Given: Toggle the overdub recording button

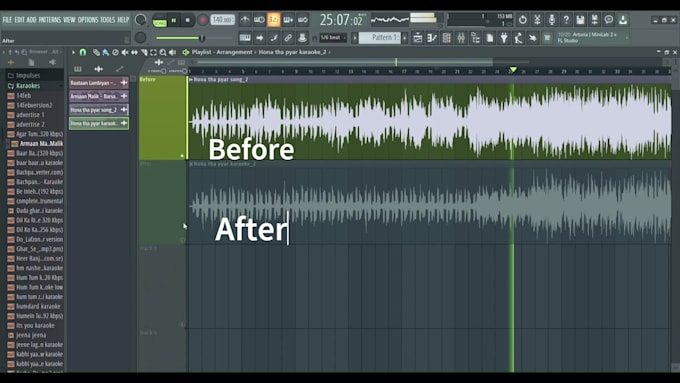Looking at the screenshot, I should point(288,20).
